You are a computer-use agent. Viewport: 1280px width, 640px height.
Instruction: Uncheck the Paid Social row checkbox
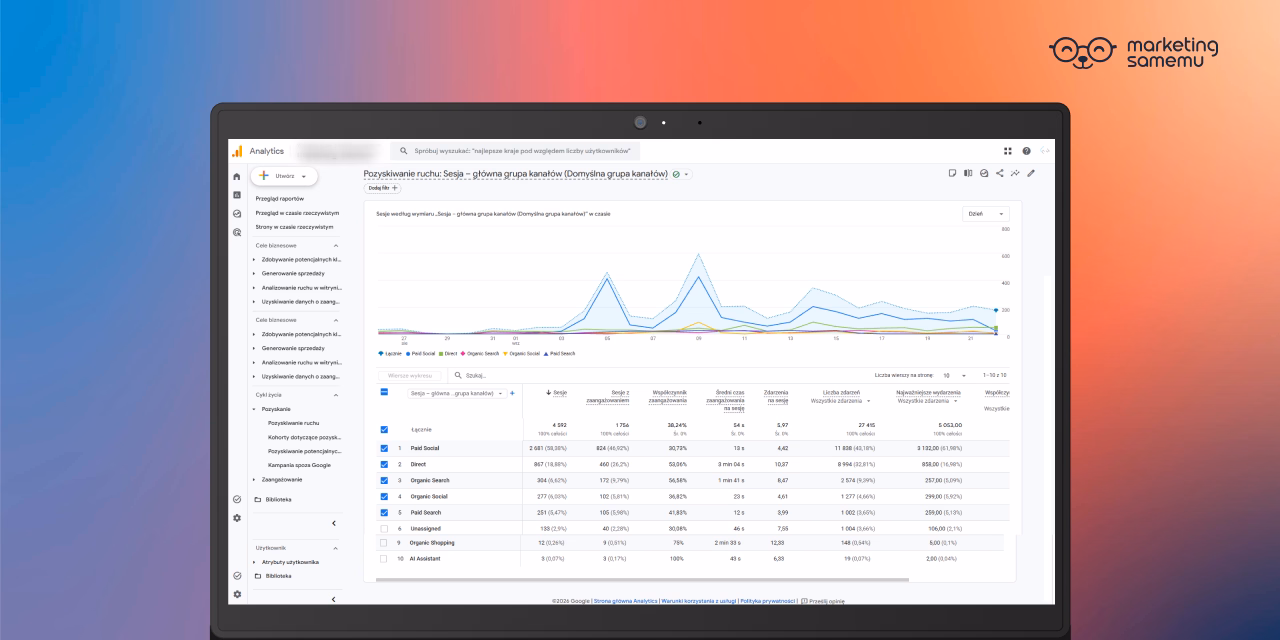click(384, 448)
